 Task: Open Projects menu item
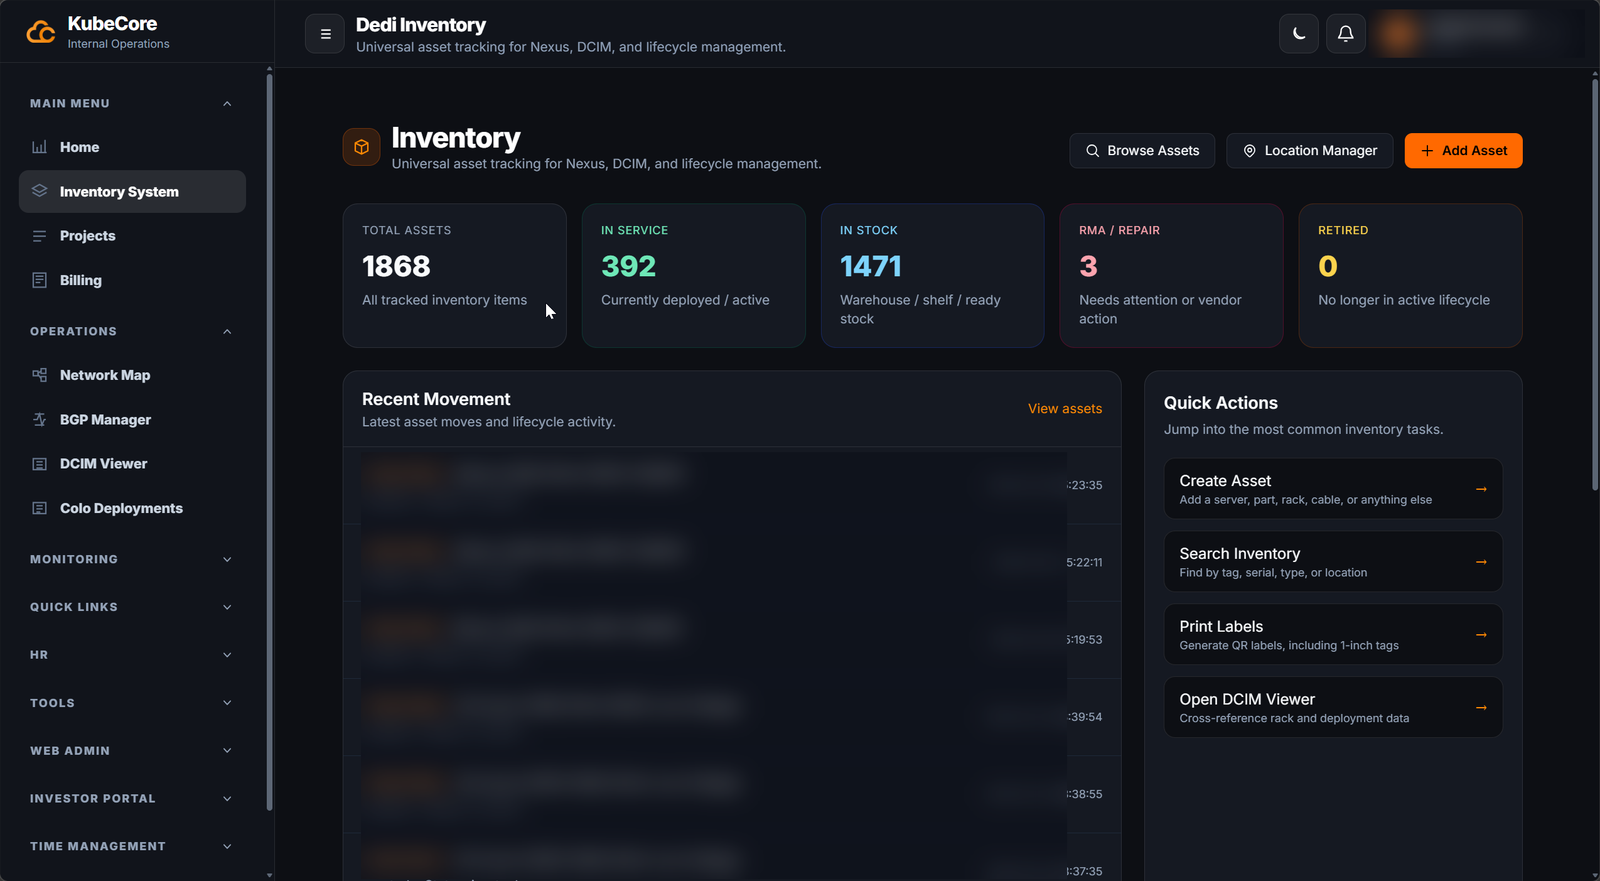132,236
